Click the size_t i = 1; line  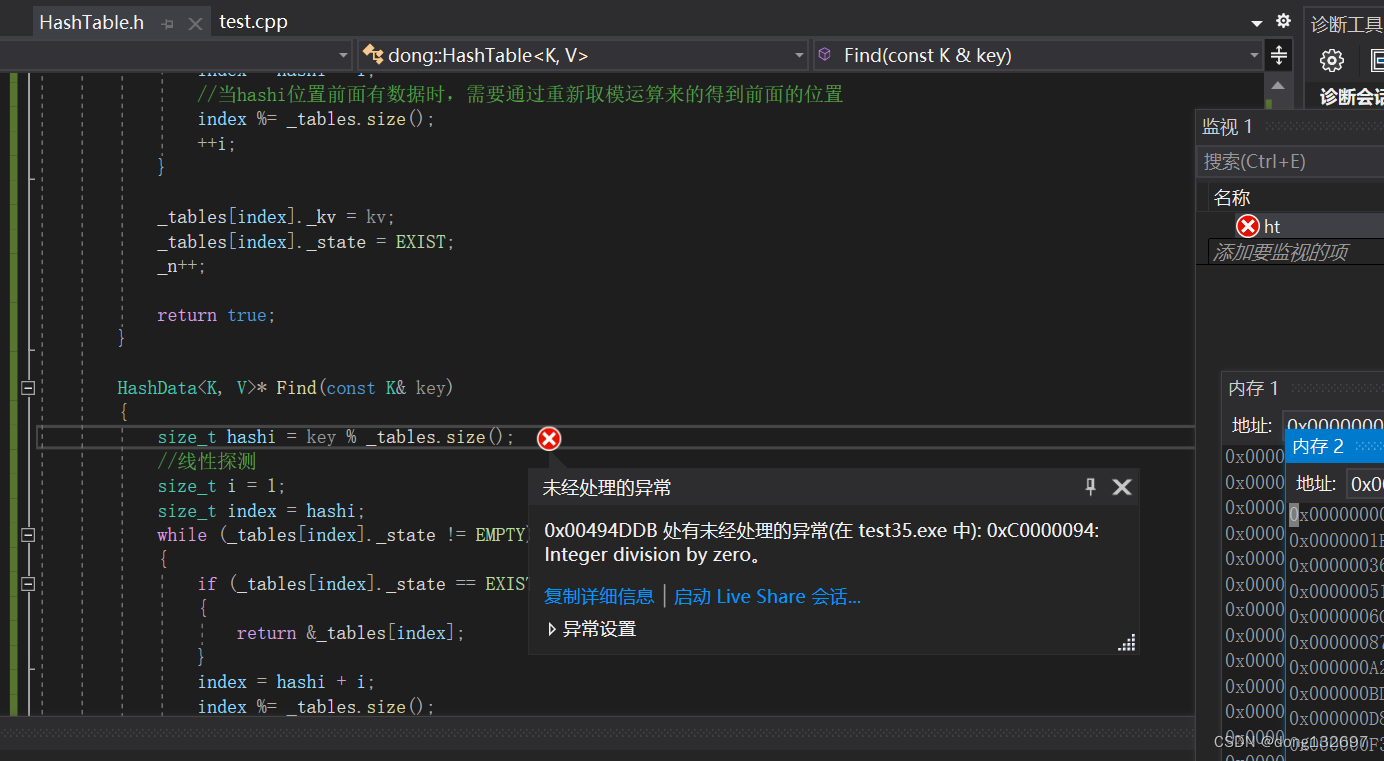click(221, 486)
